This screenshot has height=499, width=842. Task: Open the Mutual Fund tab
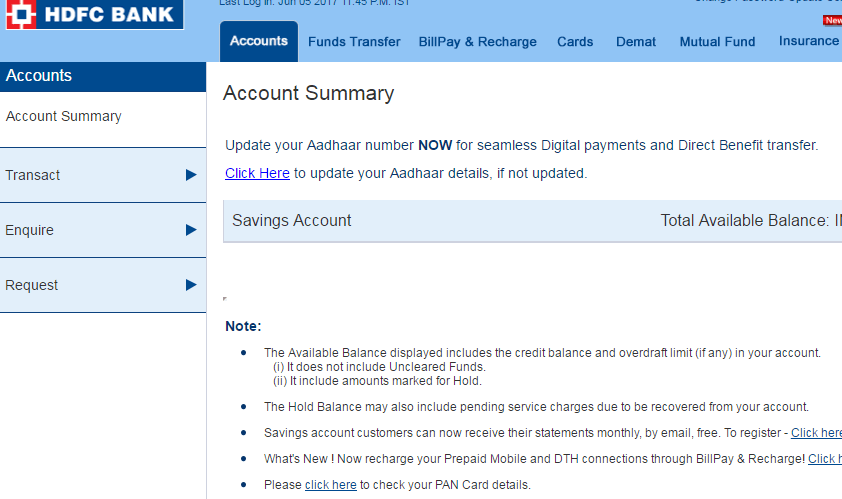point(718,42)
